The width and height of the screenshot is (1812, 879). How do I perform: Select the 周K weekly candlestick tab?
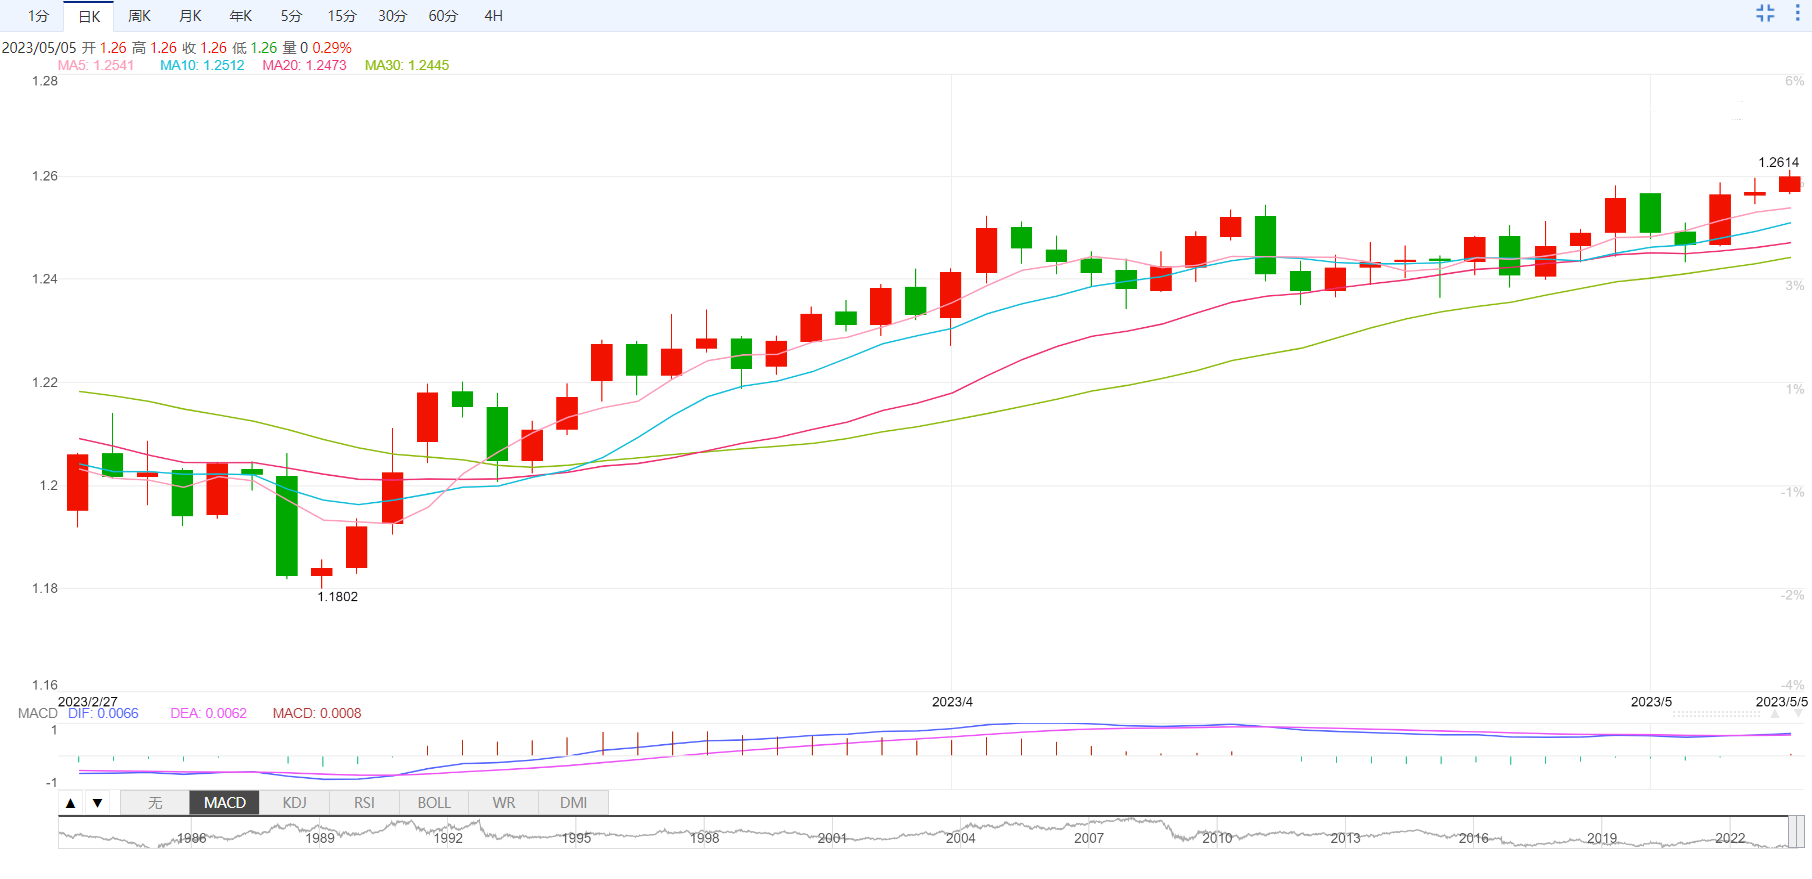point(139,16)
